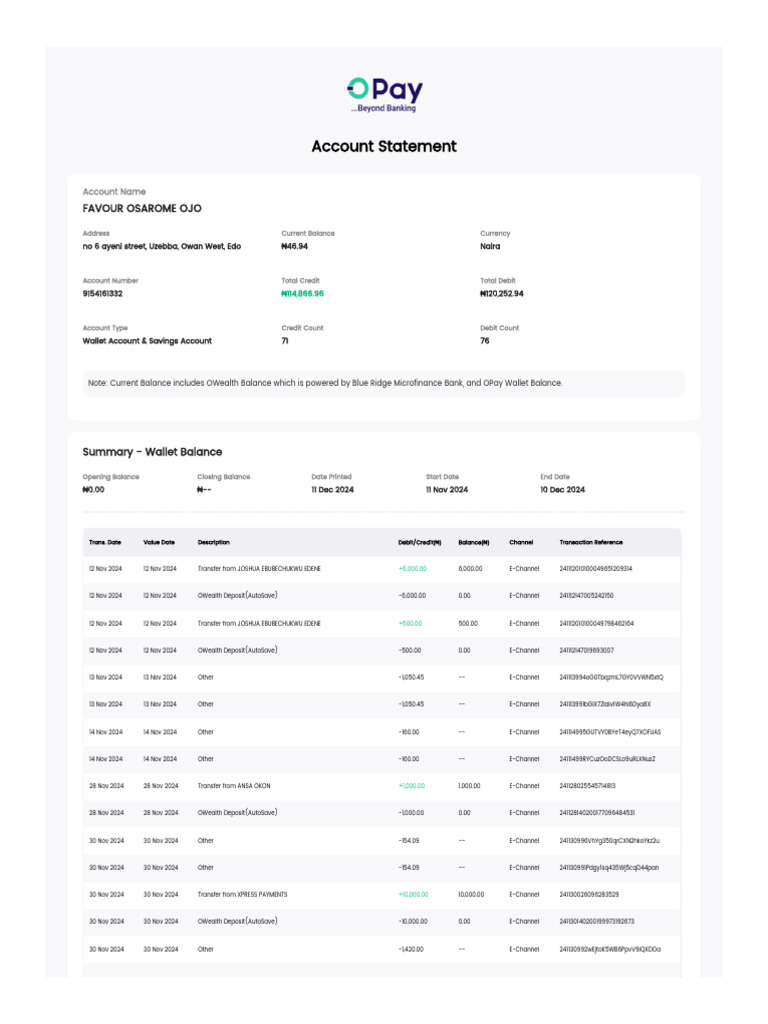The image size is (768, 1024).
Task: Click the Credit Count value 71
Action: pyautogui.click(x=285, y=341)
